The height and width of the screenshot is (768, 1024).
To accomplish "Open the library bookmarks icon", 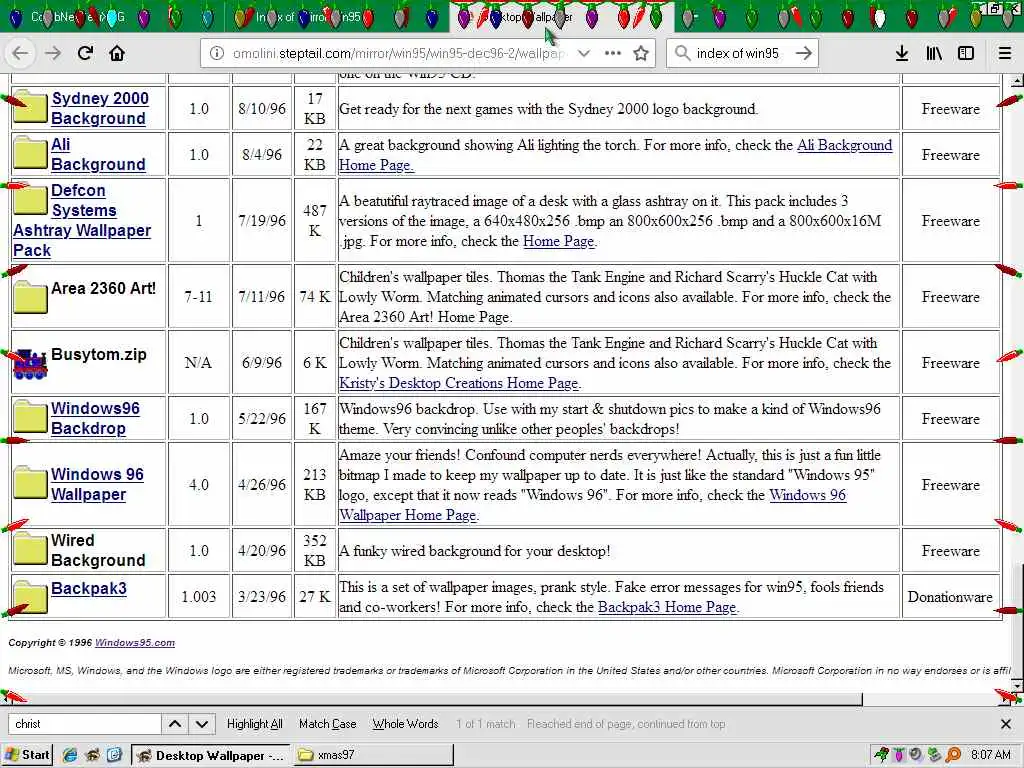I will coord(934,53).
